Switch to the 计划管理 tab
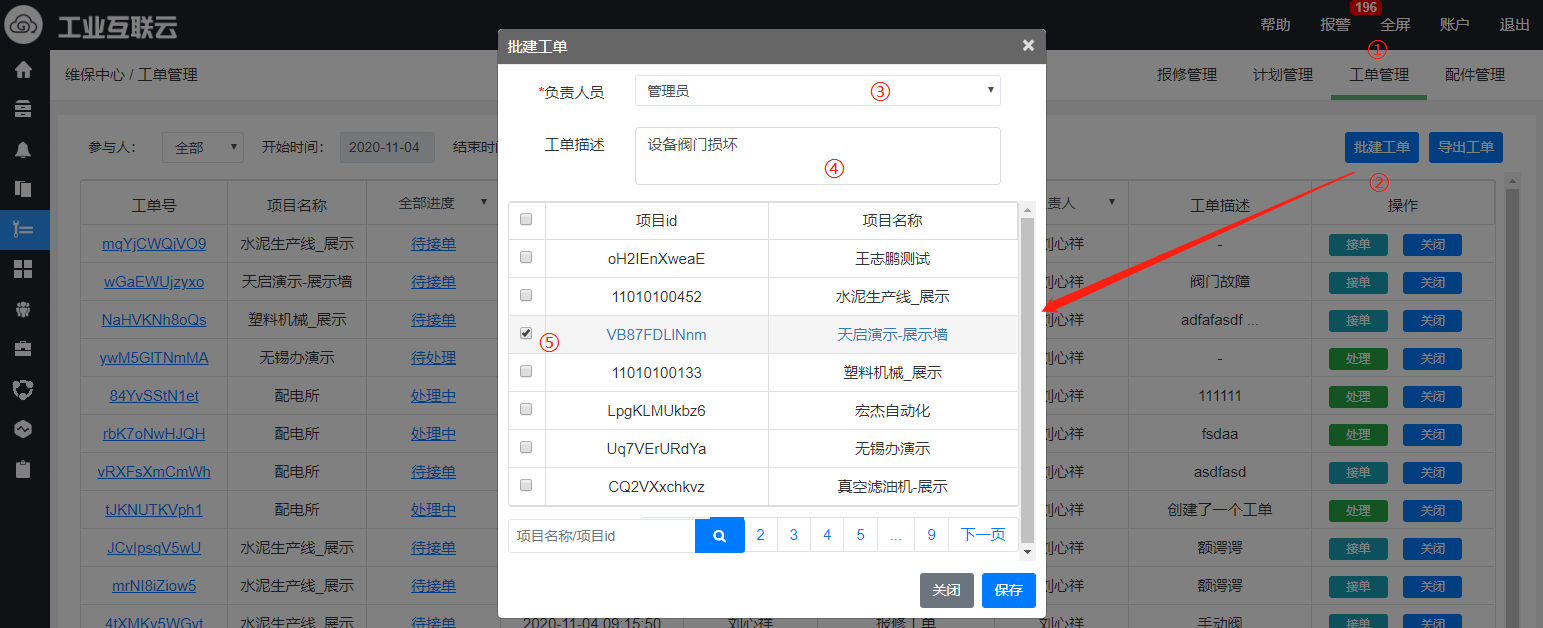This screenshot has height=628, width=1543. [1283, 75]
